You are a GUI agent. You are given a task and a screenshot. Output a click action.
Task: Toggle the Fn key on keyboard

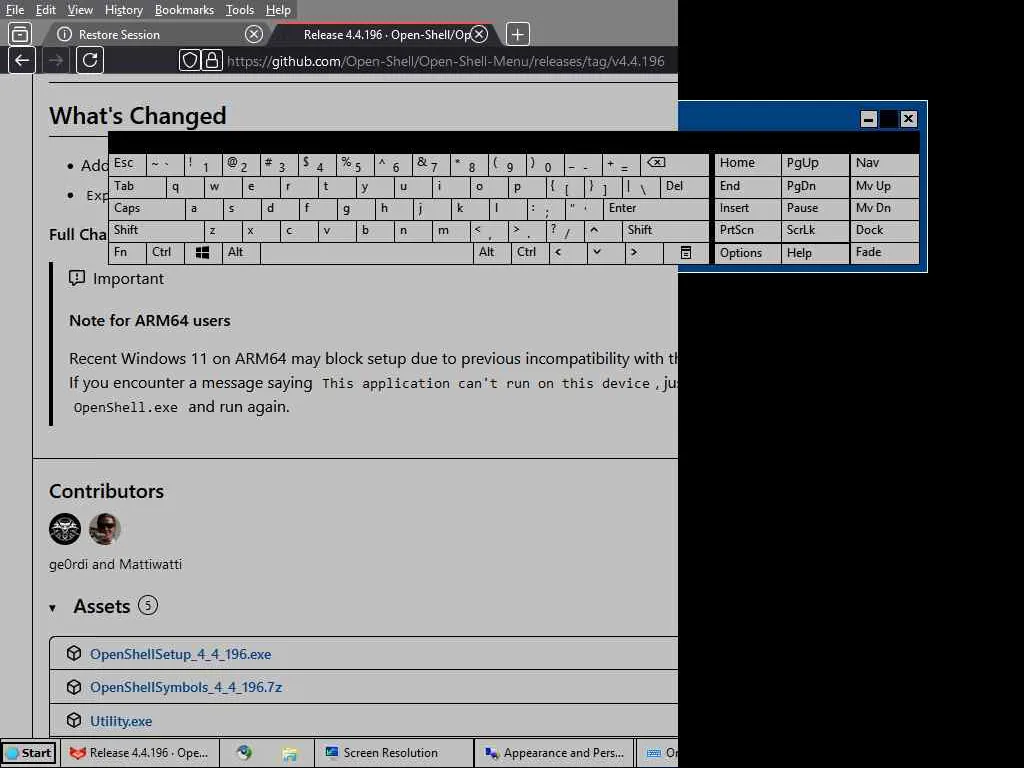(127, 253)
